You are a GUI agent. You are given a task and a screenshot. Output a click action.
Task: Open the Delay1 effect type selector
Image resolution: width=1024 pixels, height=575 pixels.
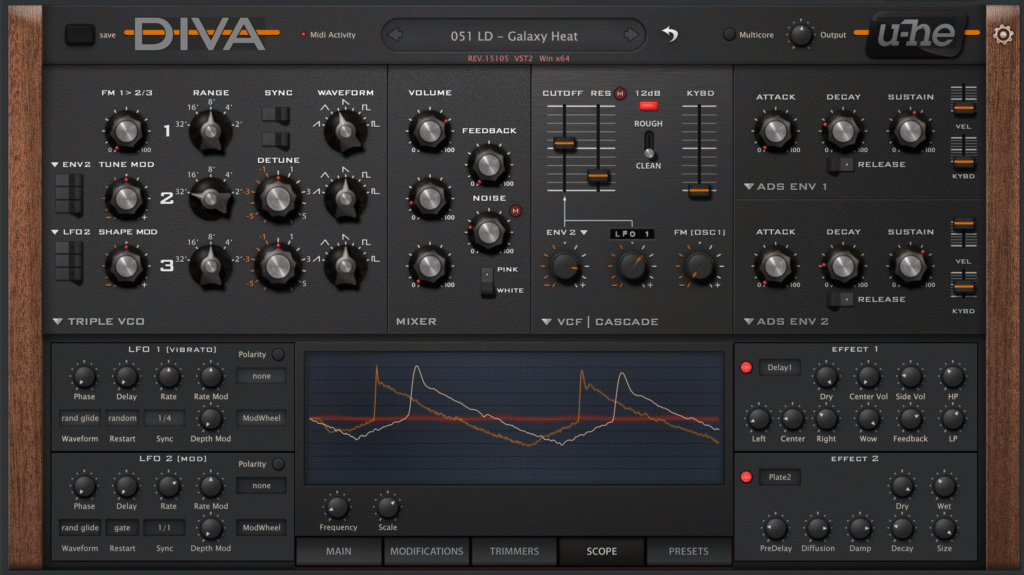tap(779, 367)
